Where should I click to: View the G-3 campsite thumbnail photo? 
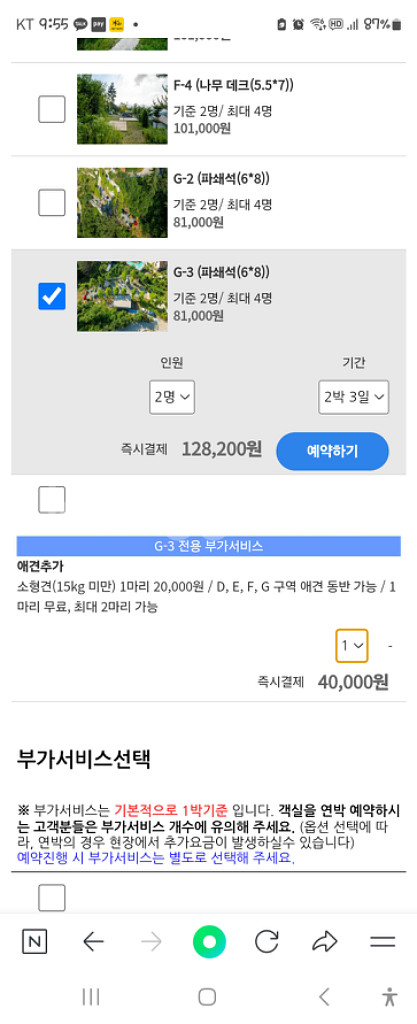[122, 296]
